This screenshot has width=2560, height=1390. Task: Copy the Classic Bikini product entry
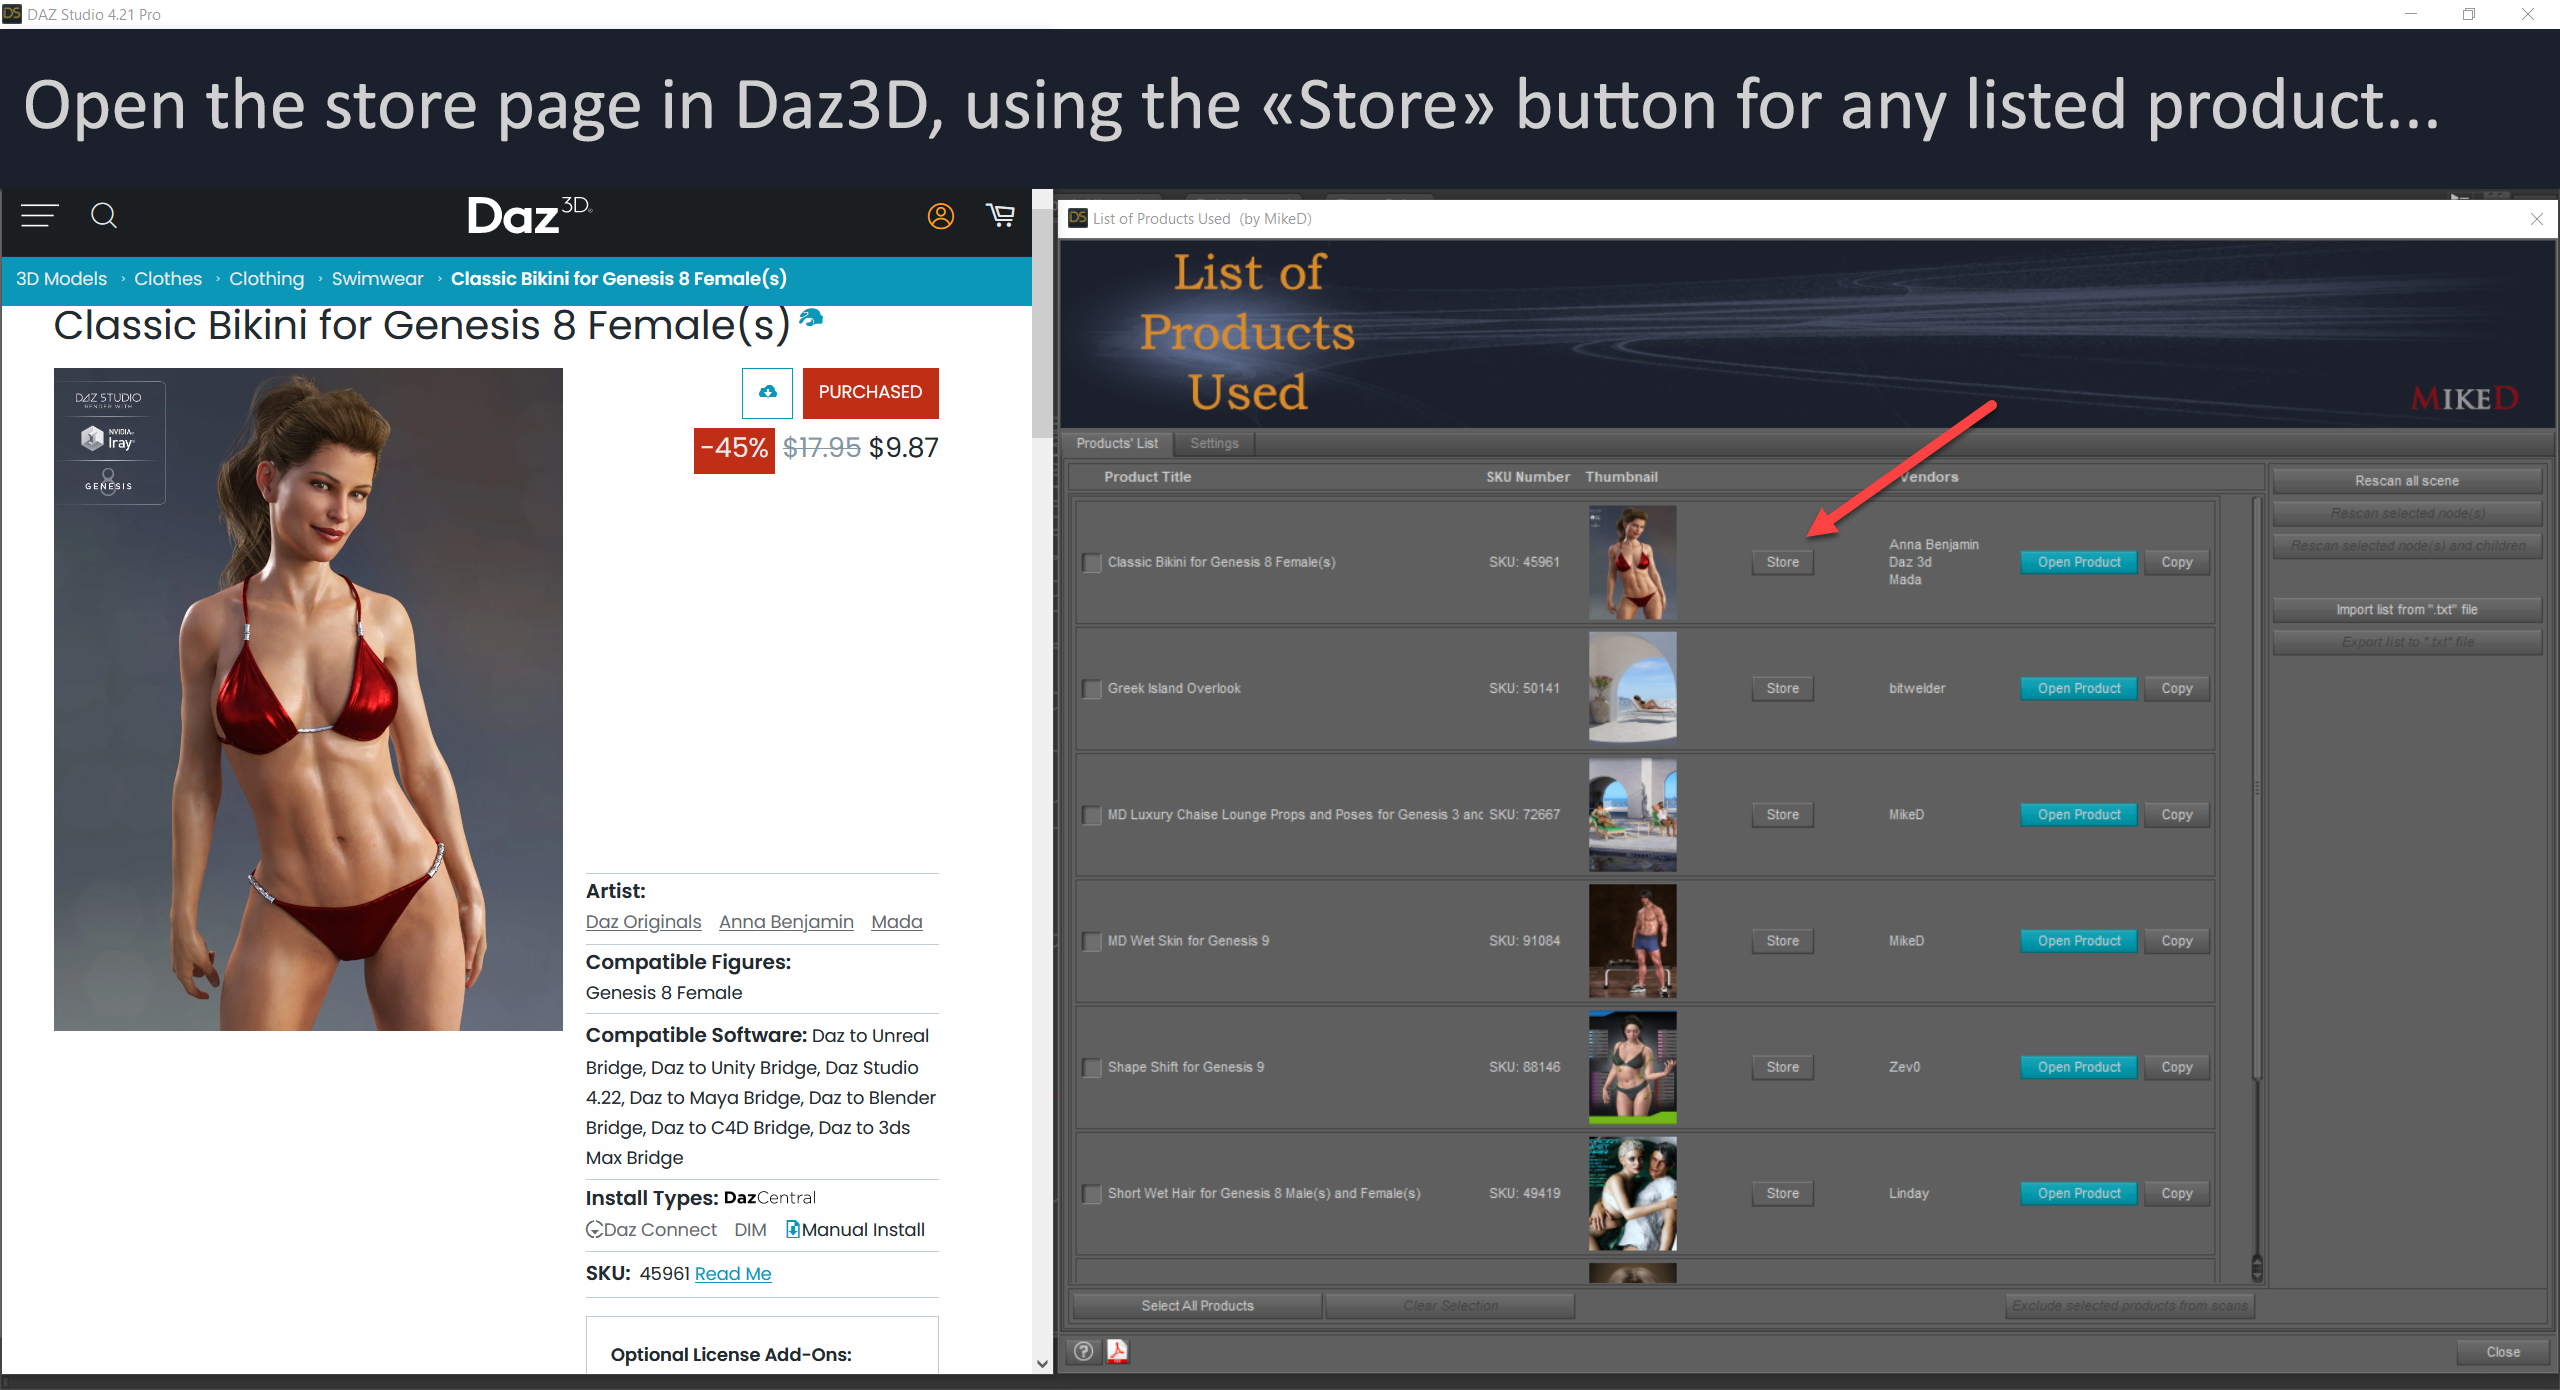2176,562
